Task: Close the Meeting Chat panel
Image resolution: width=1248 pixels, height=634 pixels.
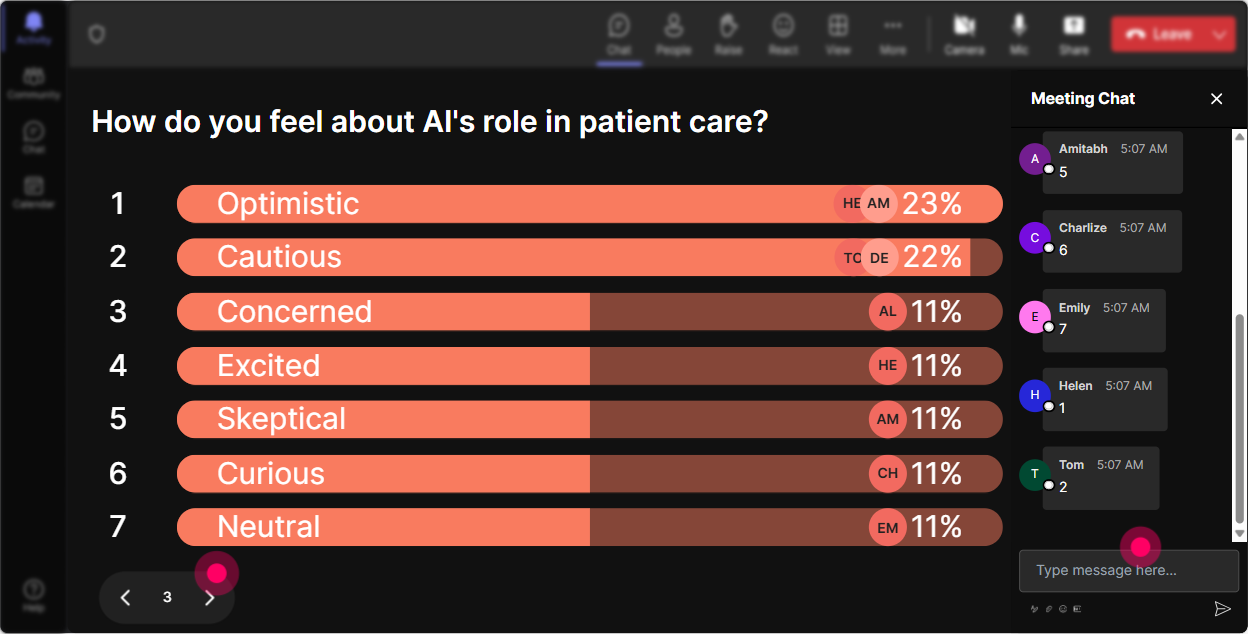Action: [x=1216, y=98]
